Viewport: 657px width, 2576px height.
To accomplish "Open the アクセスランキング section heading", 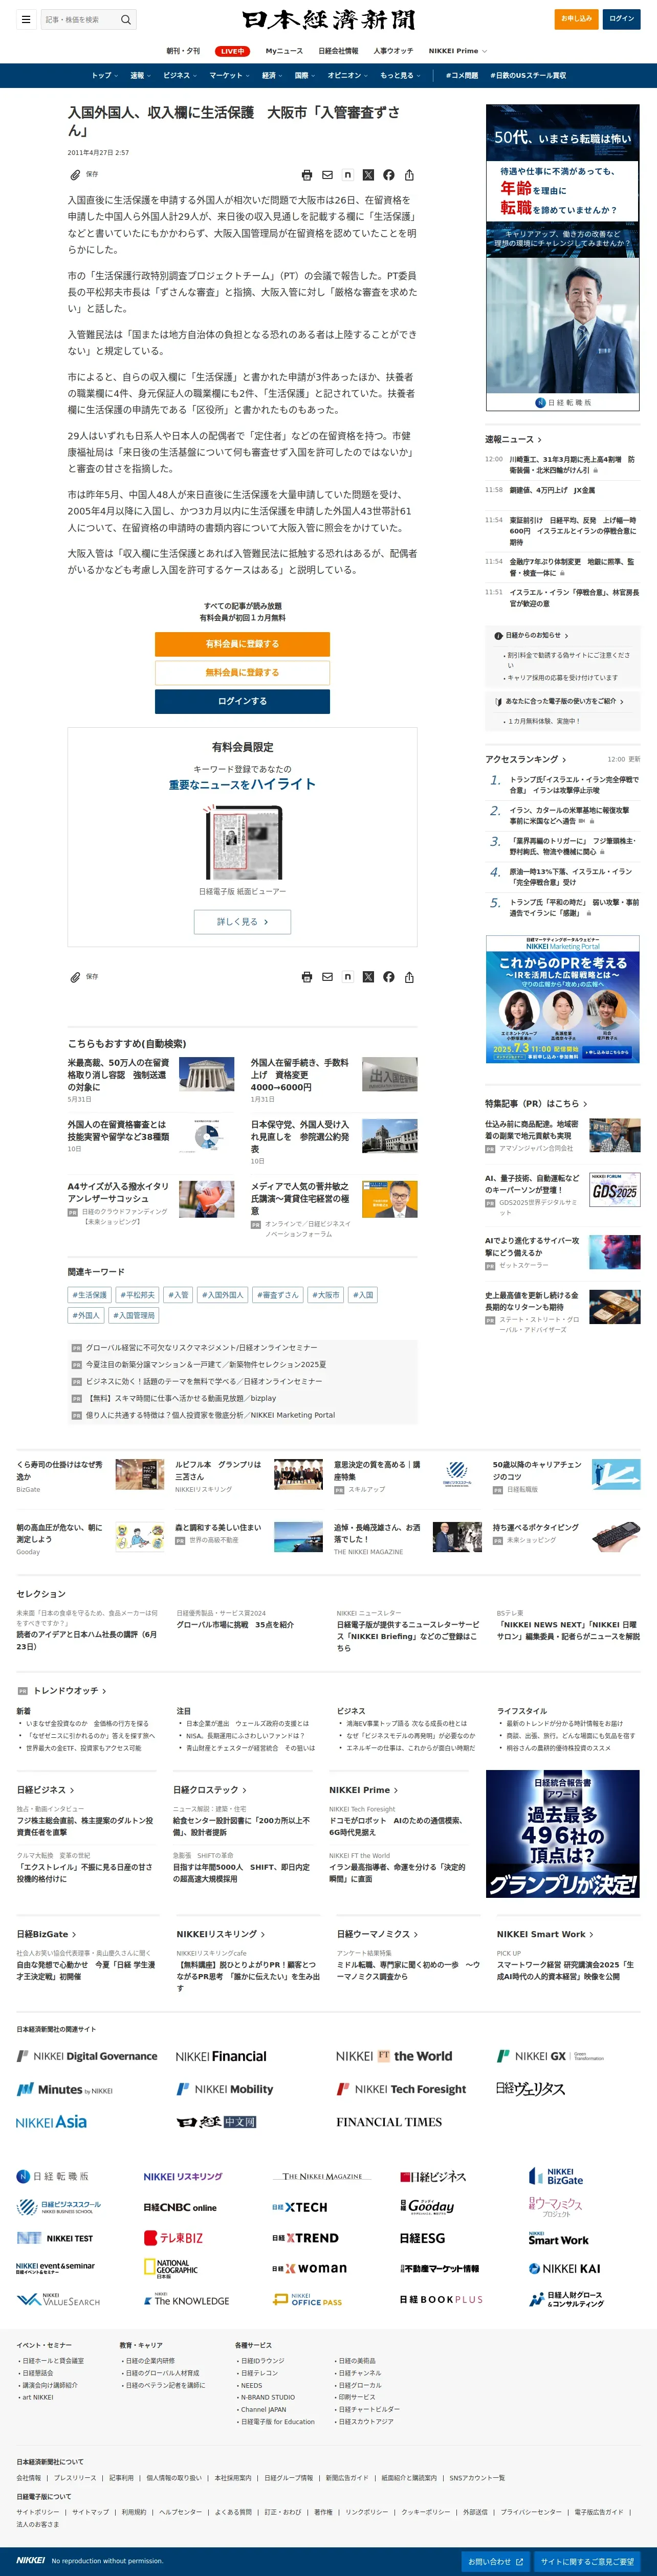I will tap(525, 759).
